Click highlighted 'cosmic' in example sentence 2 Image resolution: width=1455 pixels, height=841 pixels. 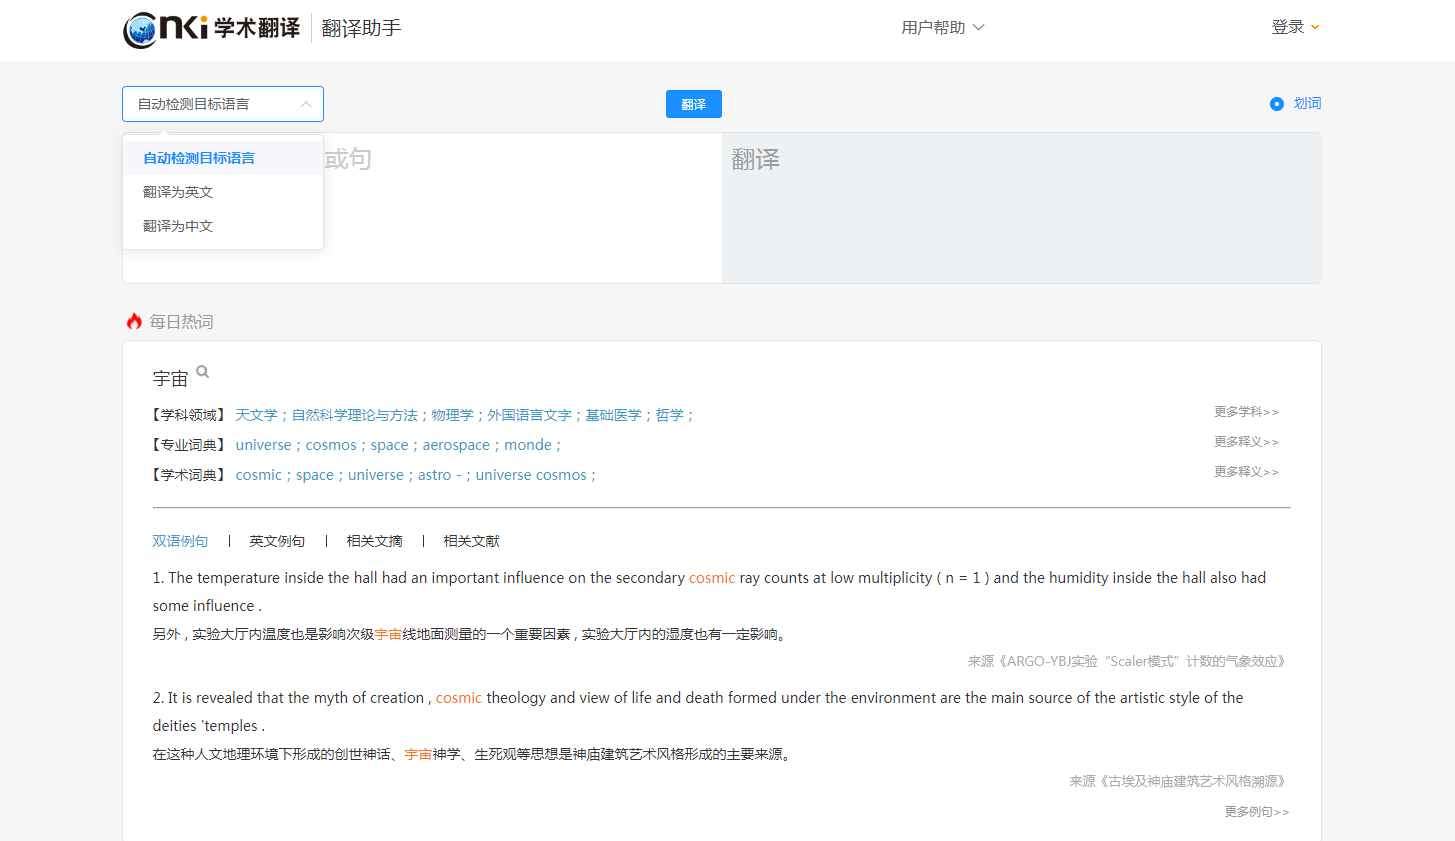click(459, 698)
